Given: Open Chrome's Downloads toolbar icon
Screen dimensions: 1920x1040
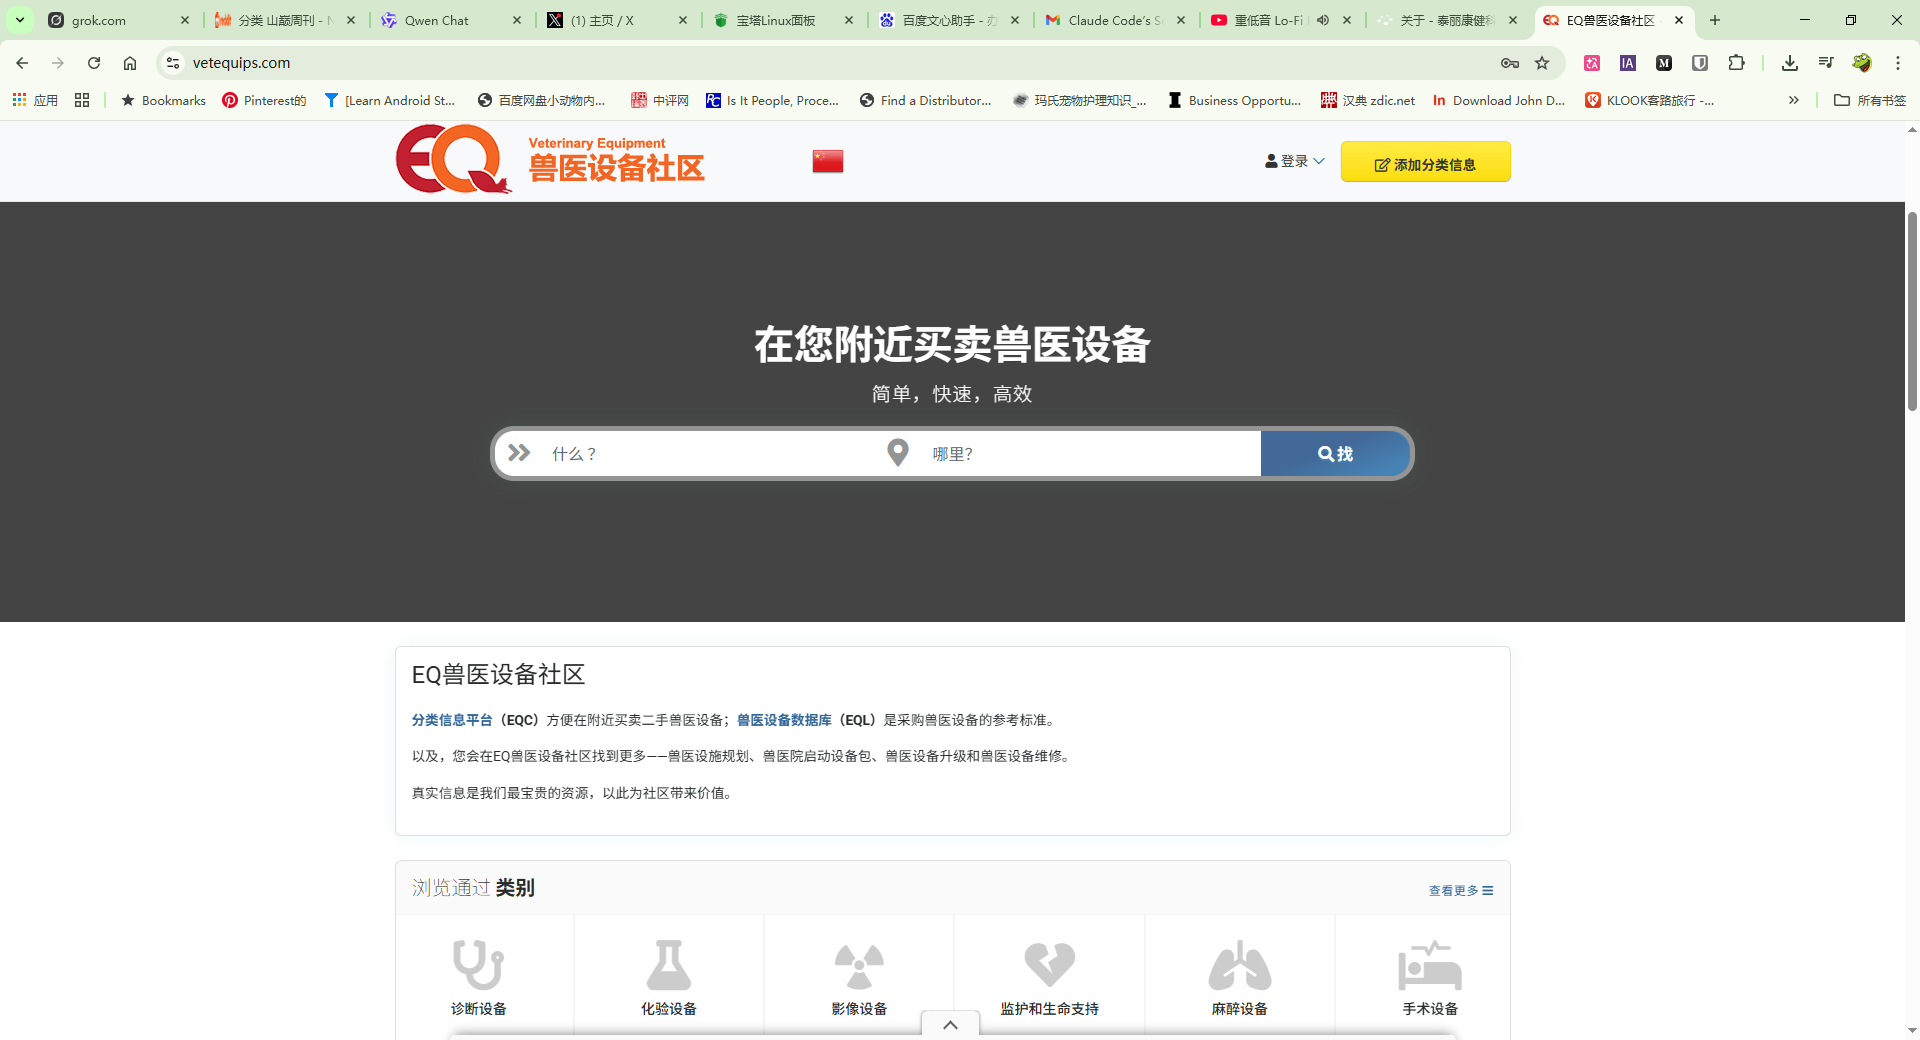Looking at the screenshot, I should pos(1789,62).
